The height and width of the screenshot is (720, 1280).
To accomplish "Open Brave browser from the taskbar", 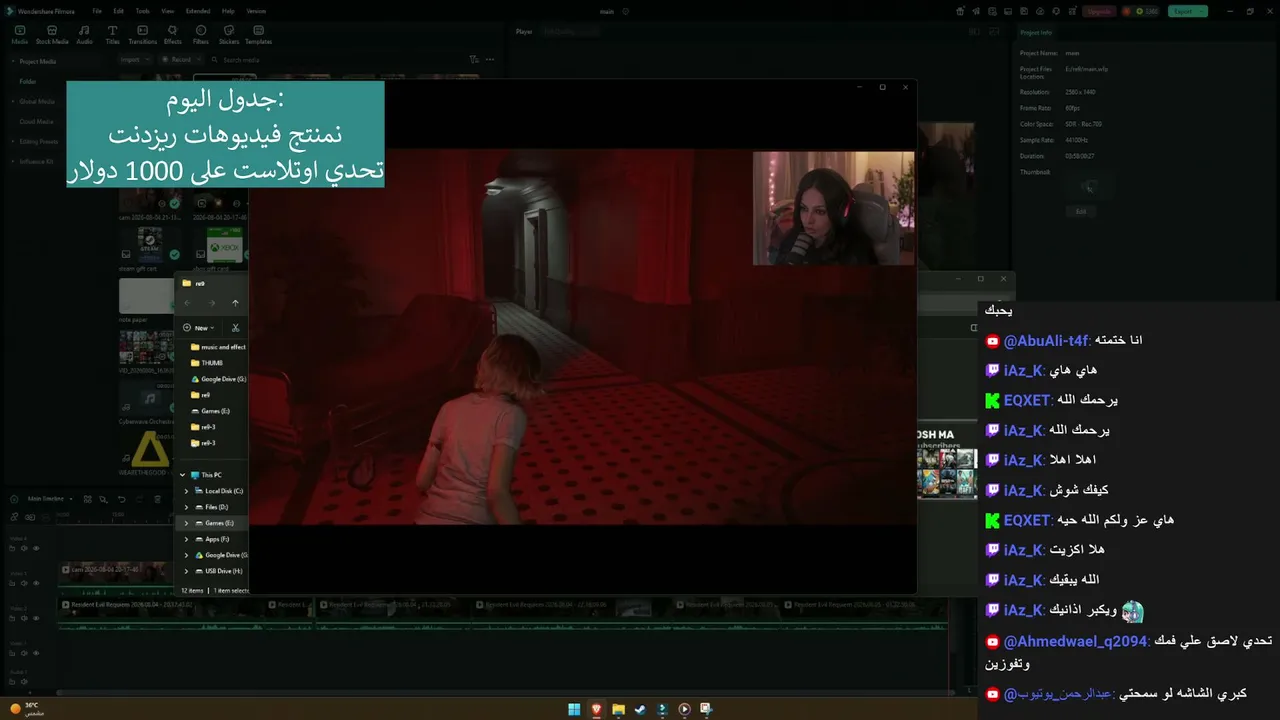I will click(x=597, y=709).
